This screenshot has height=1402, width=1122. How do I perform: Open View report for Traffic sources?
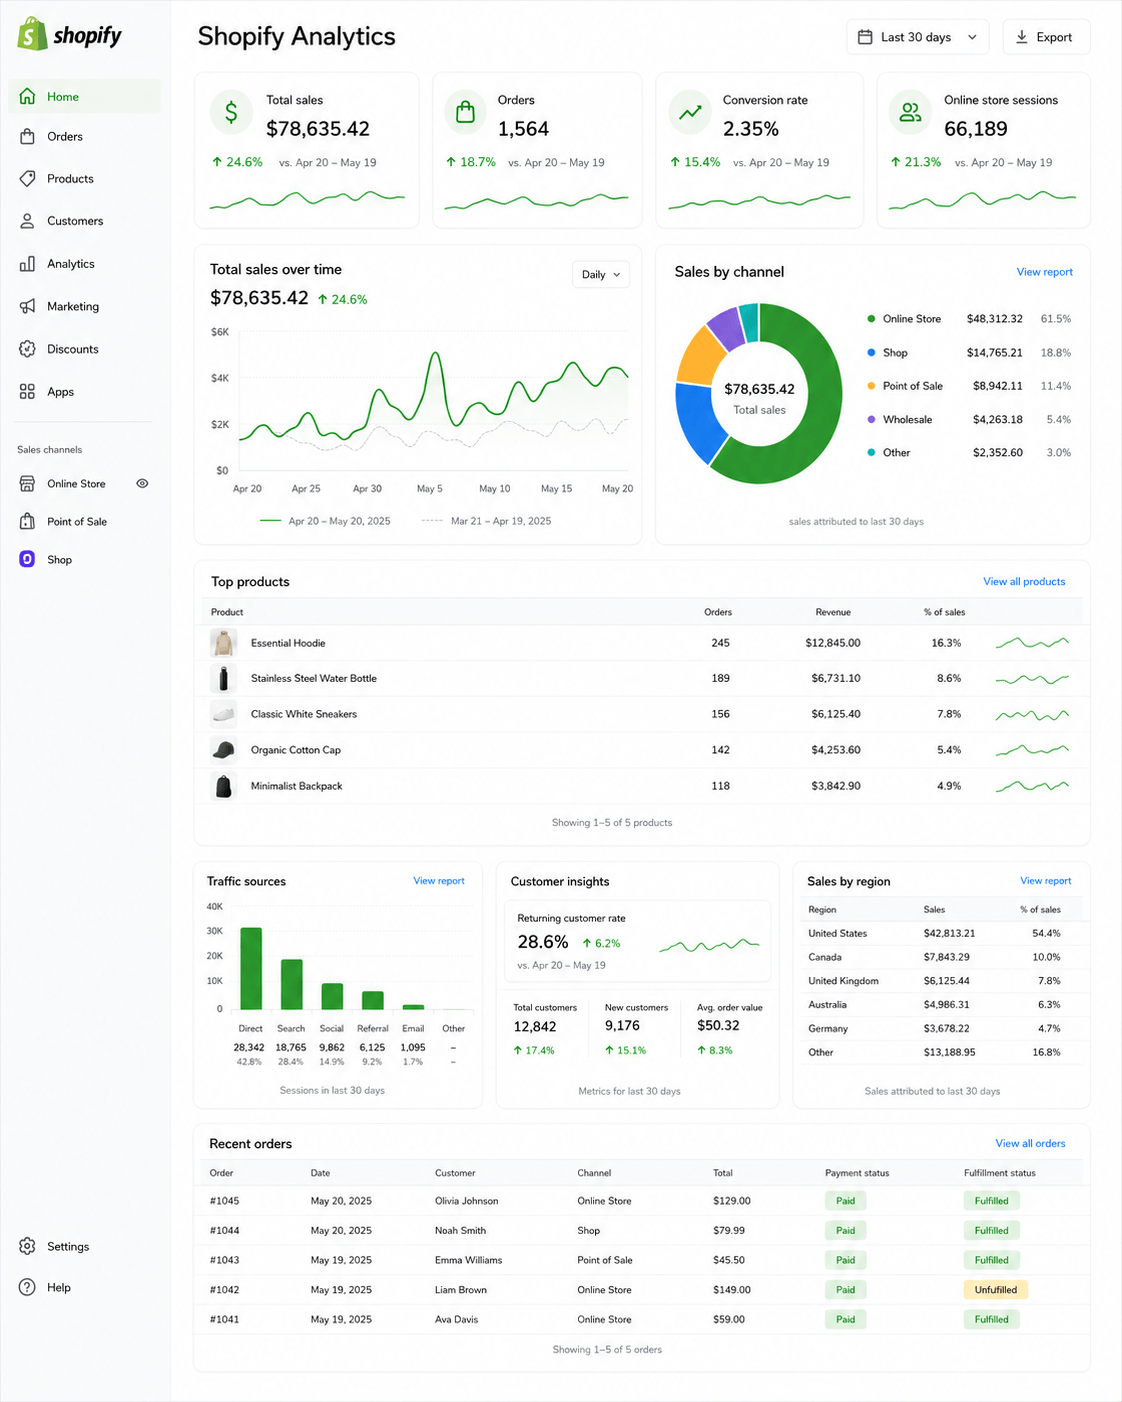click(439, 881)
